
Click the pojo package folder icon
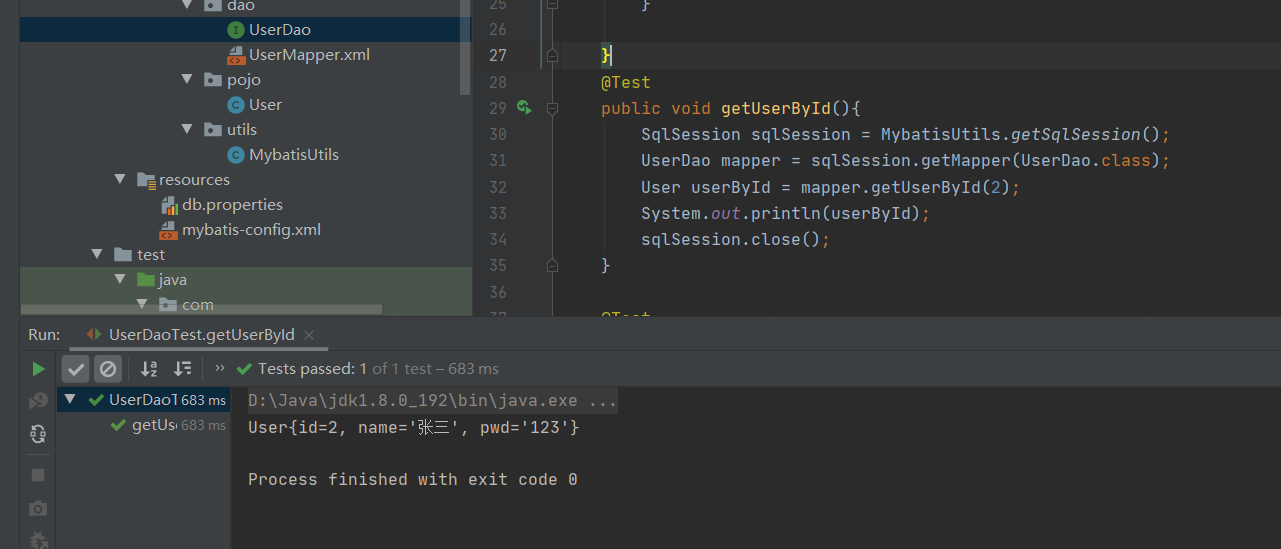point(212,80)
